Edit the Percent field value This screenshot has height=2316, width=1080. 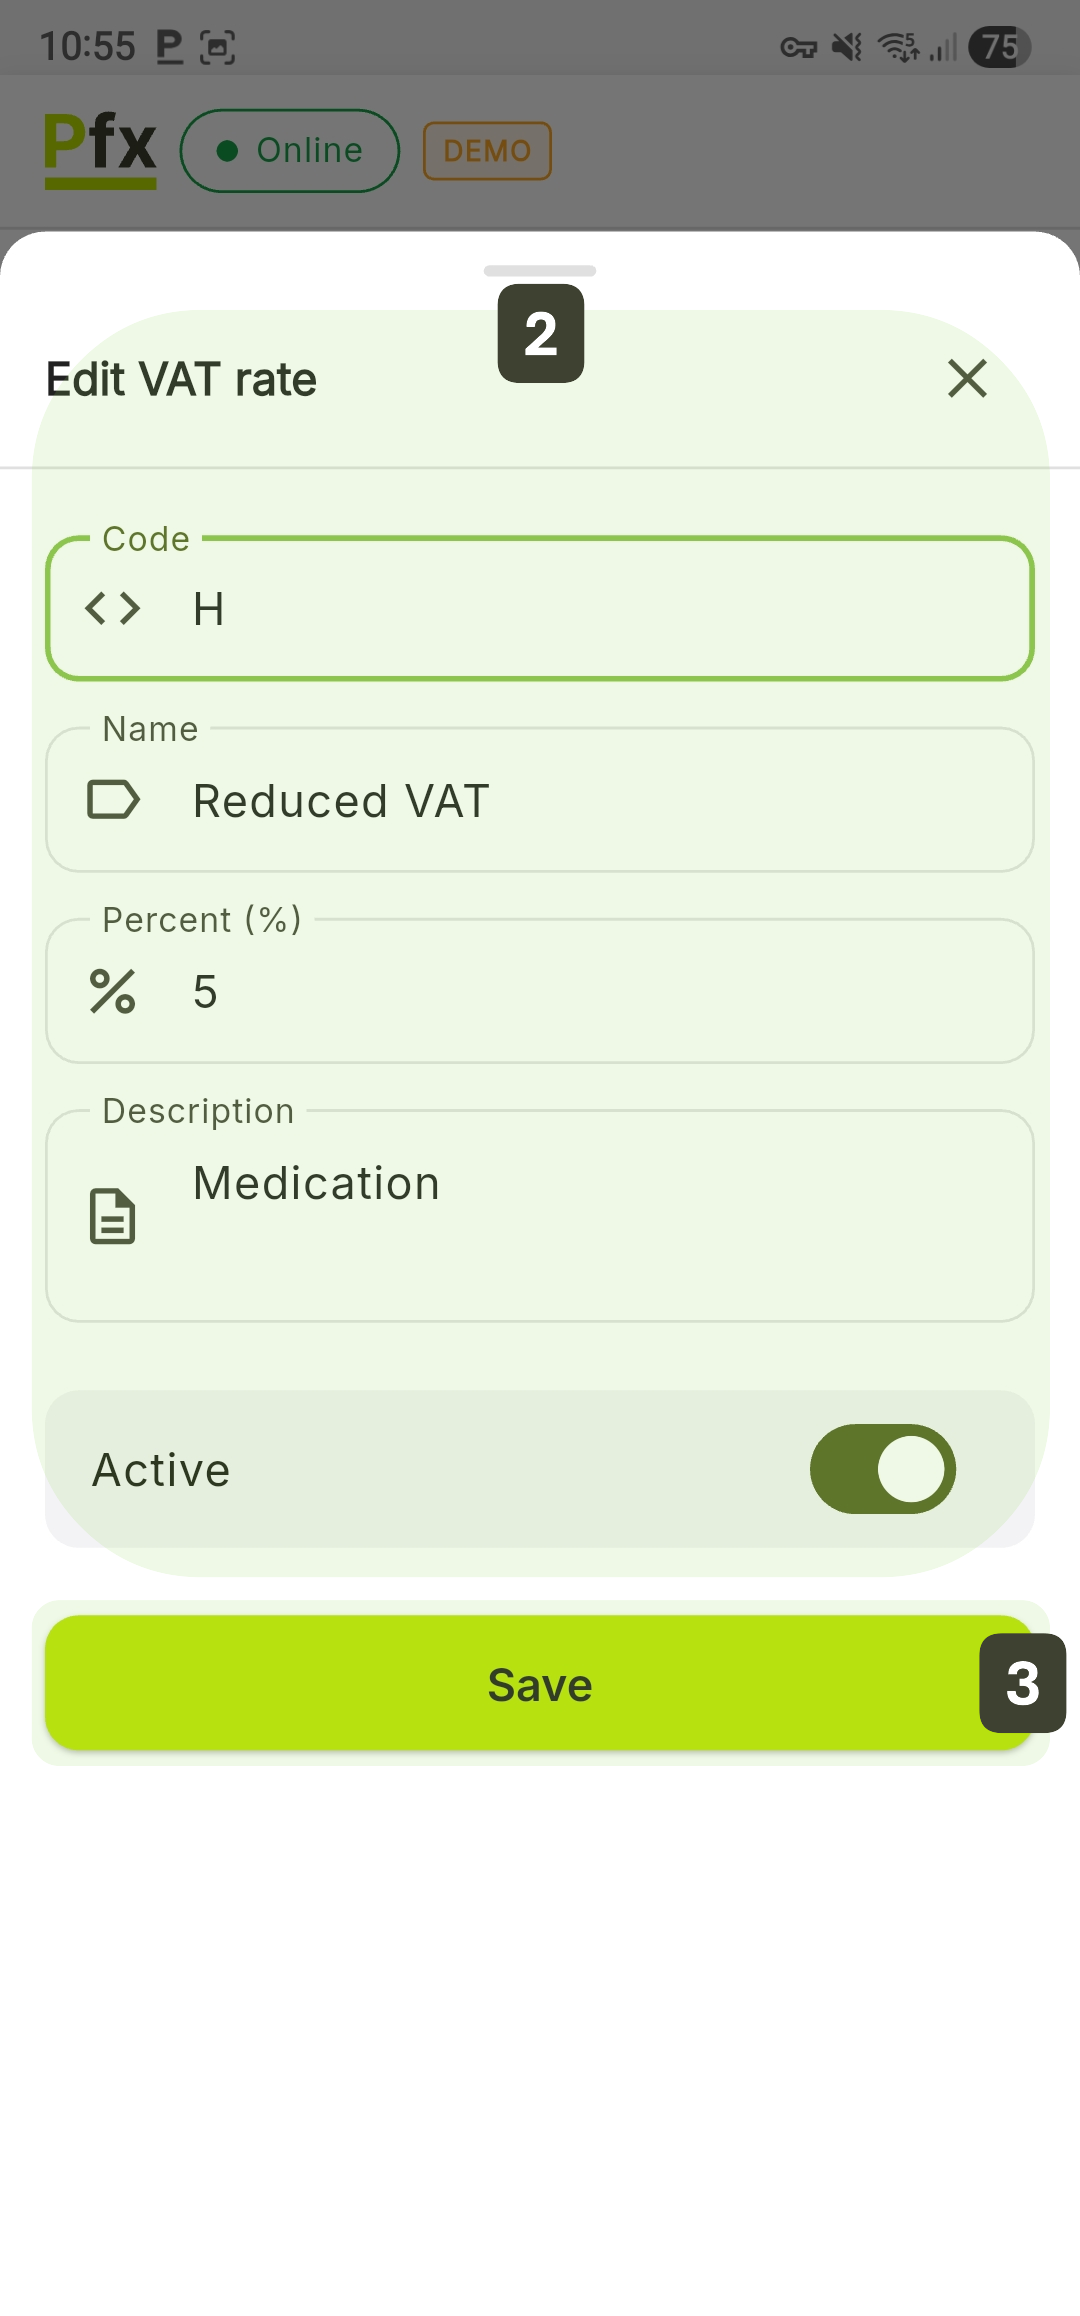click(600, 992)
